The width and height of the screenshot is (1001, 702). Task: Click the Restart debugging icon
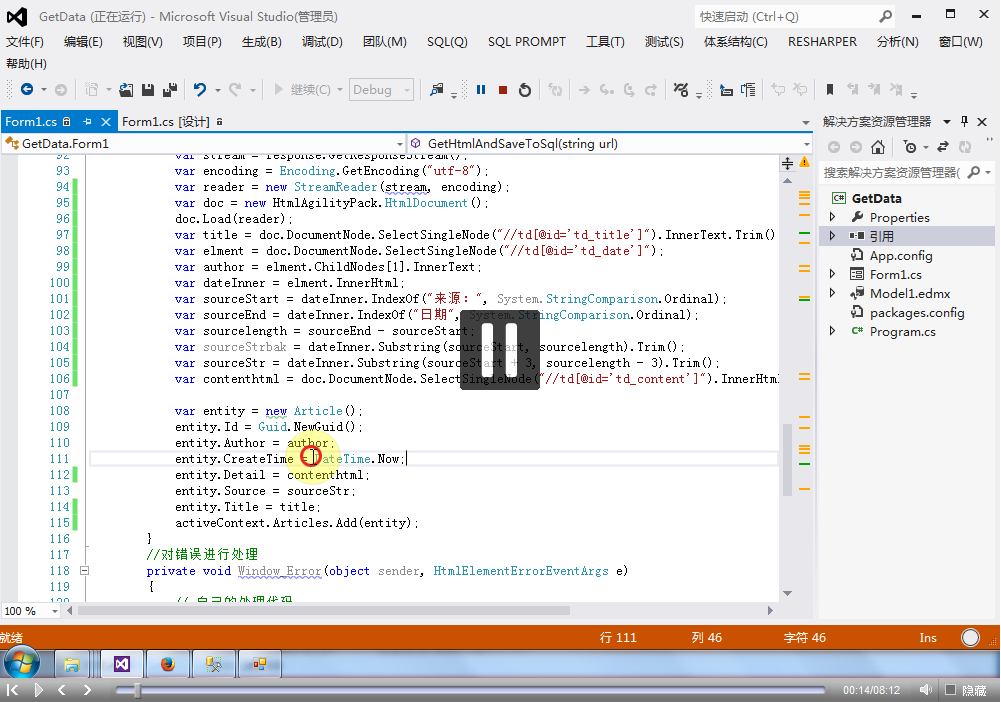(525, 90)
